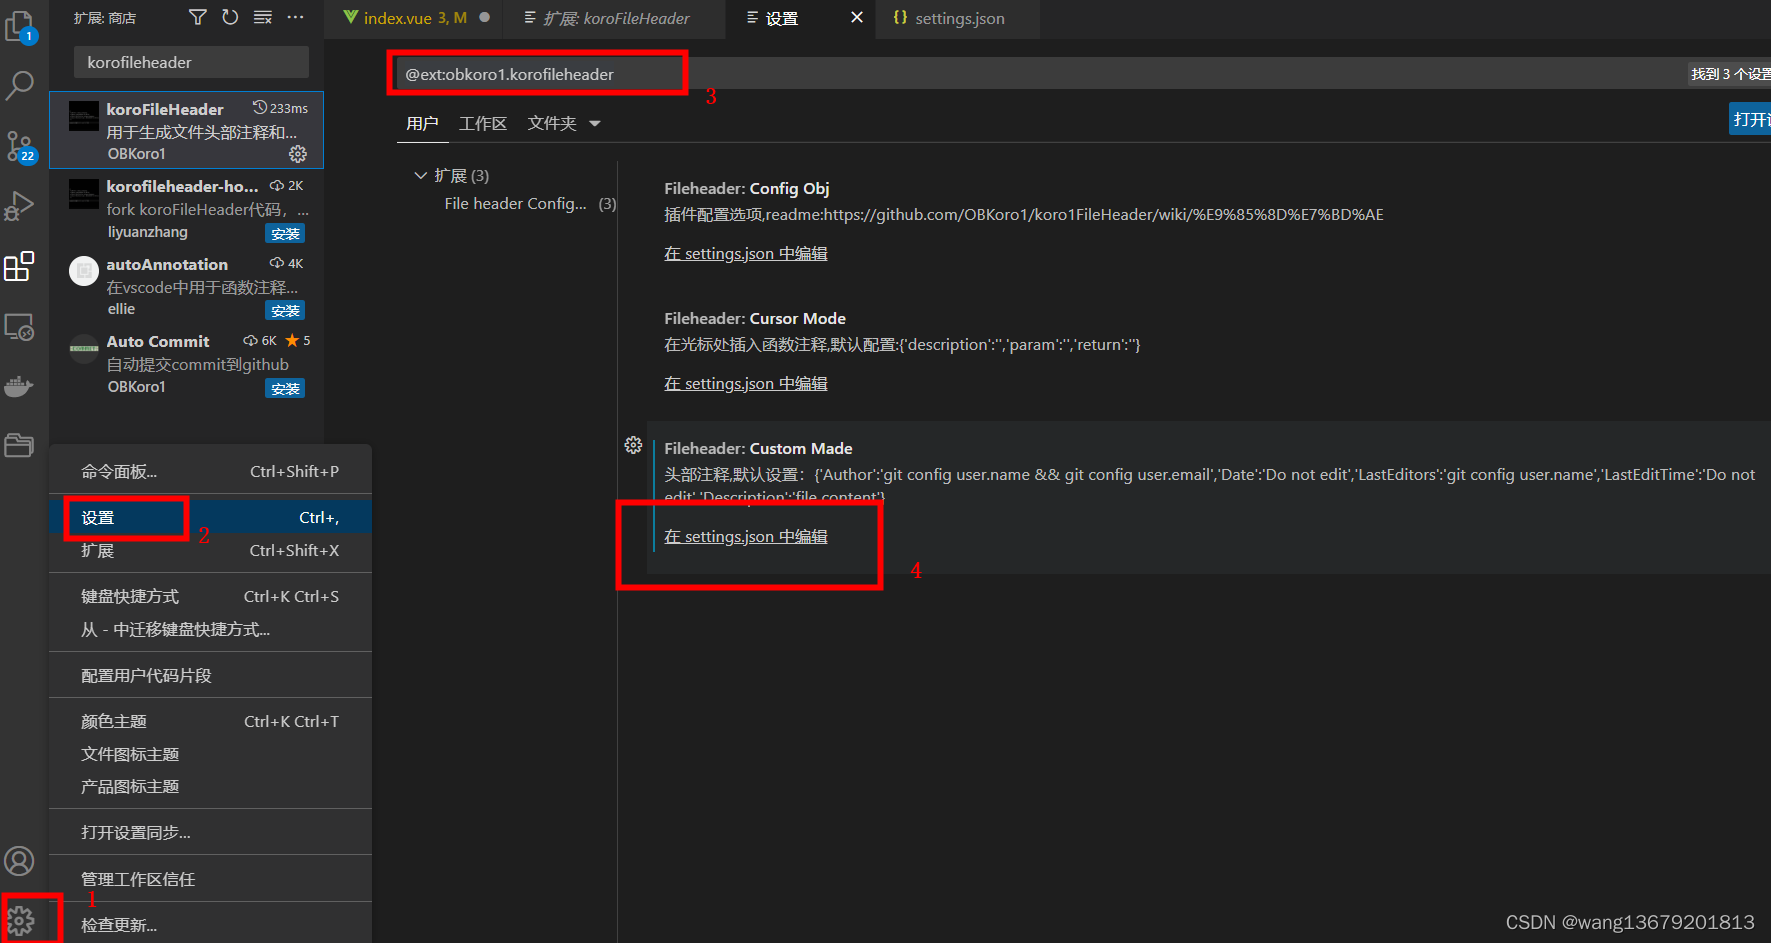Viewport: 1771px width, 943px height.
Task: Click the autoAnnotation extension avatar
Action: click(x=83, y=271)
